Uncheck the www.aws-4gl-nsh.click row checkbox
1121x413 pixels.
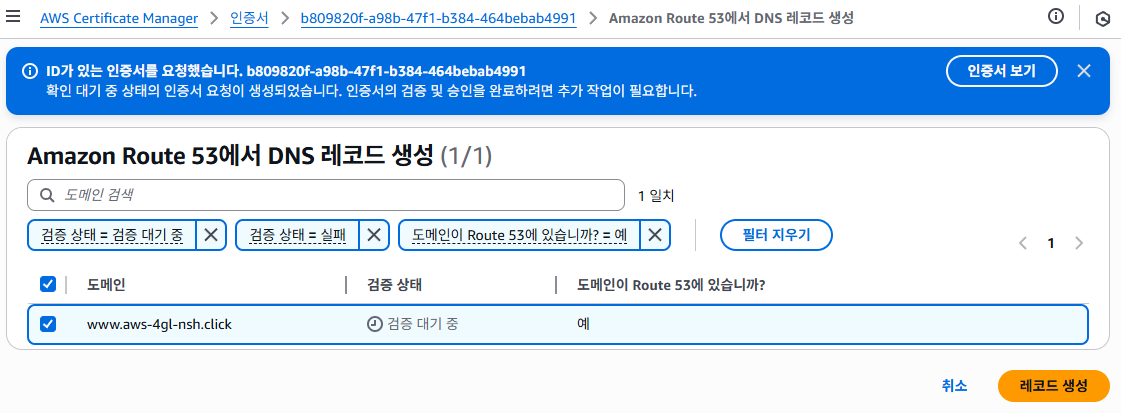[x=48, y=324]
